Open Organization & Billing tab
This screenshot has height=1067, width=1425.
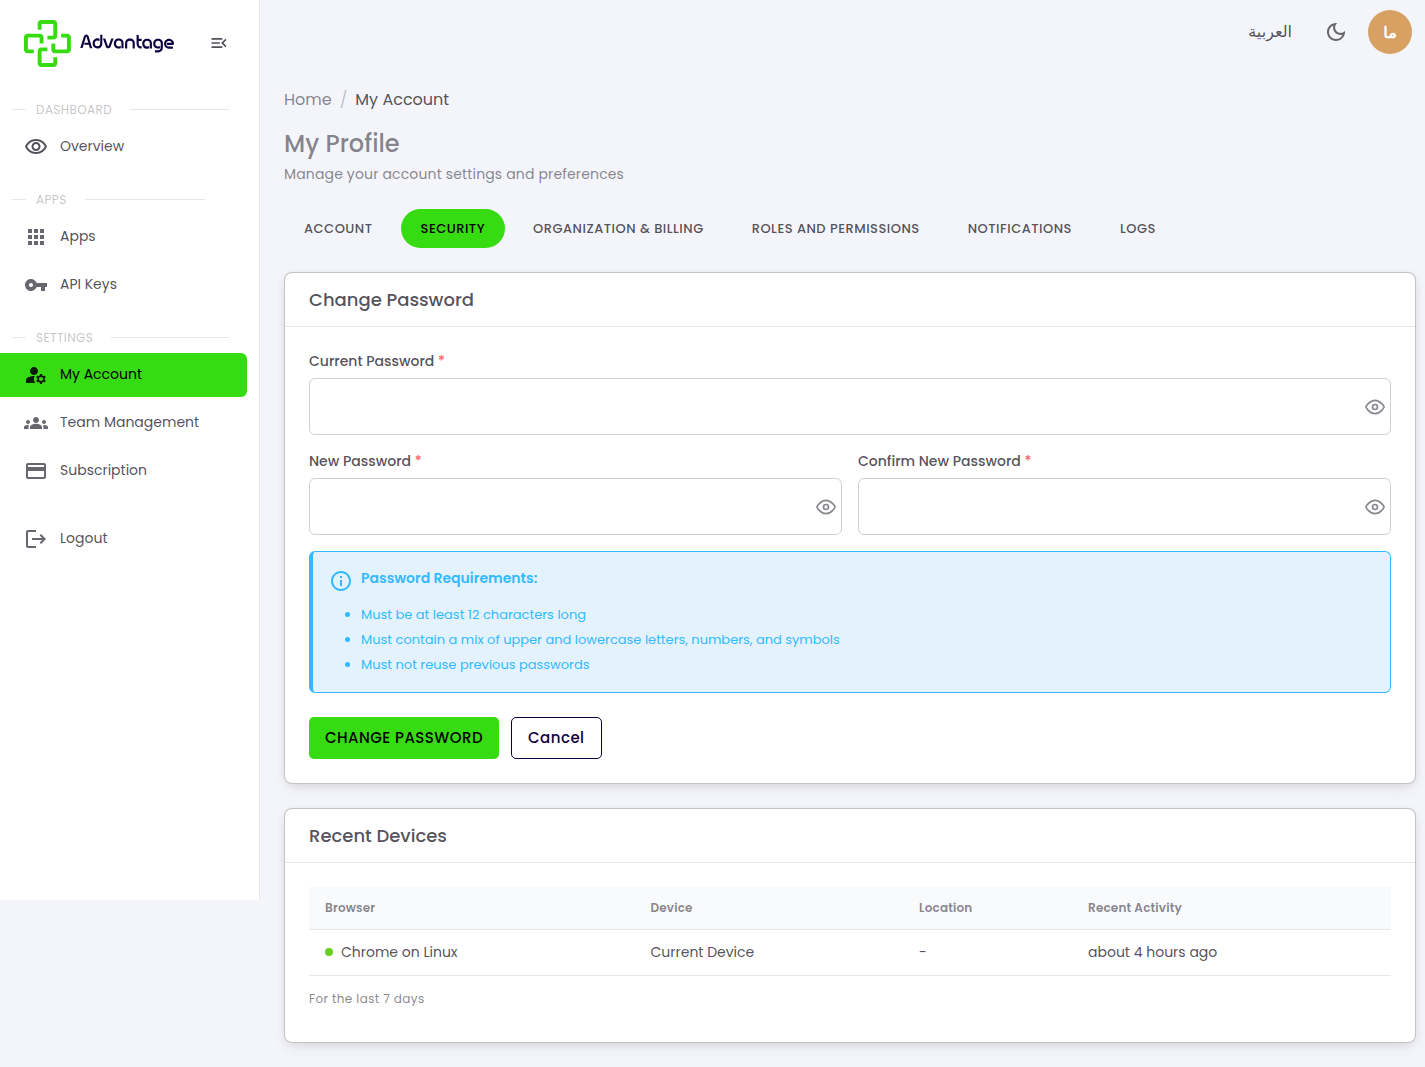pyautogui.click(x=618, y=228)
